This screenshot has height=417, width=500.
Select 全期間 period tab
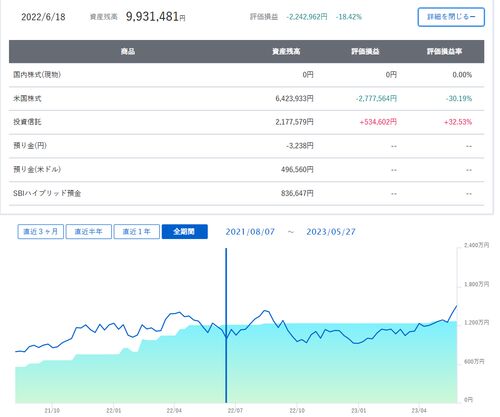[185, 231]
